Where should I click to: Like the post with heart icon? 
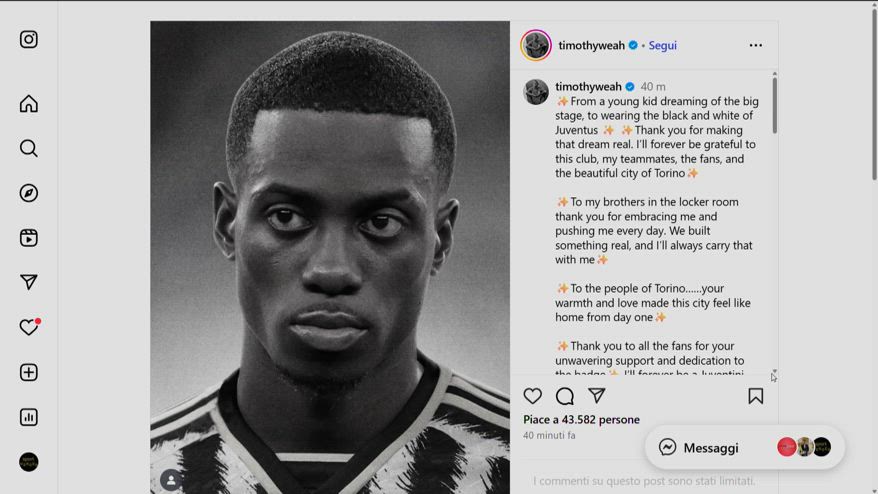coord(533,396)
